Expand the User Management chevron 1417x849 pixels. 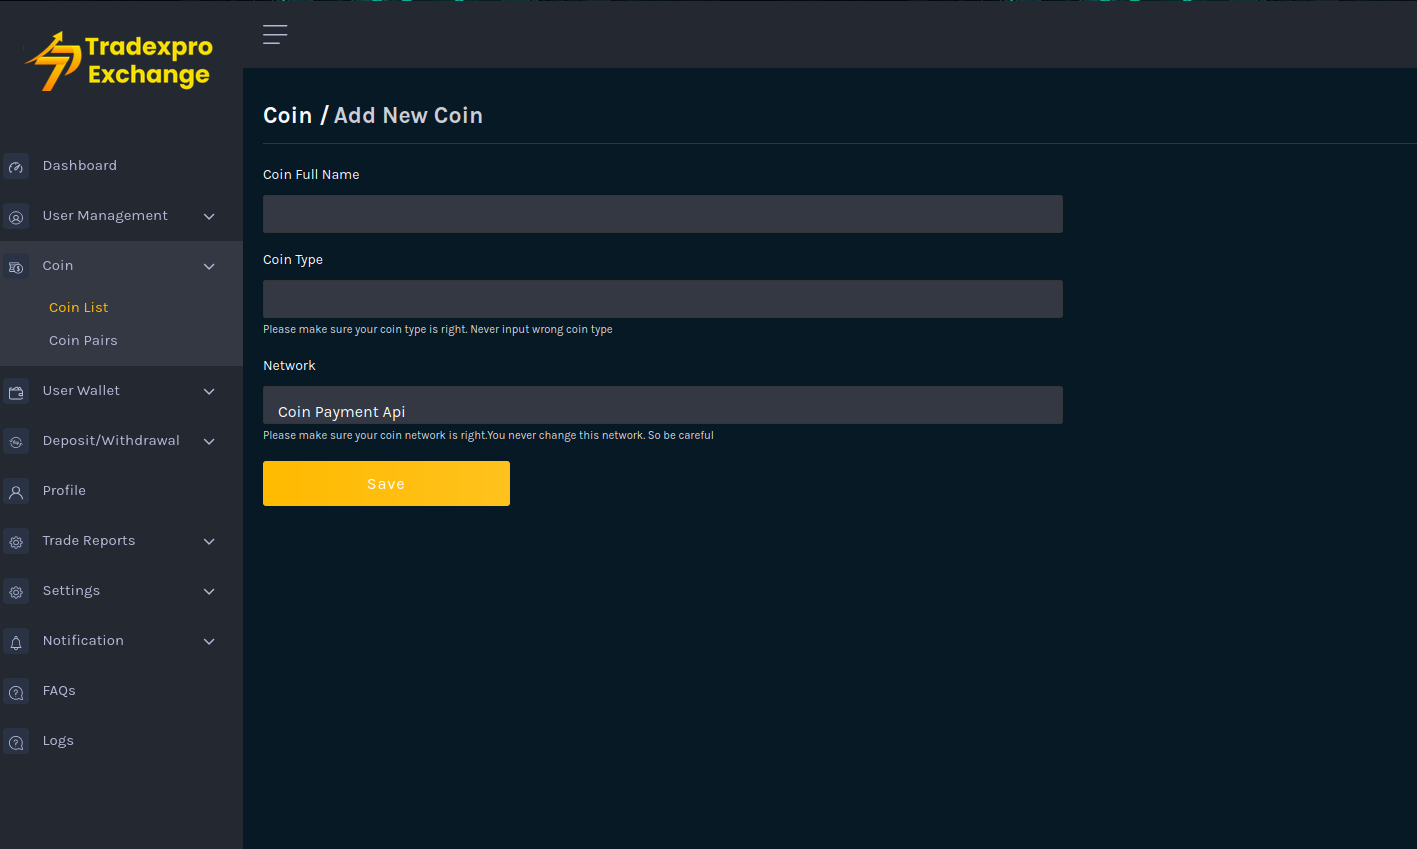pyautogui.click(x=209, y=217)
